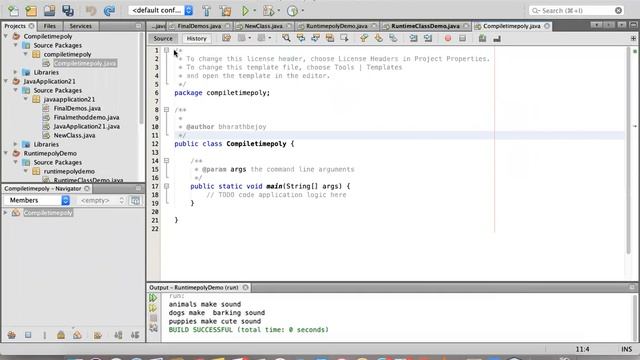Click the Last Edit icon in editor toolbar

[226, 38]
